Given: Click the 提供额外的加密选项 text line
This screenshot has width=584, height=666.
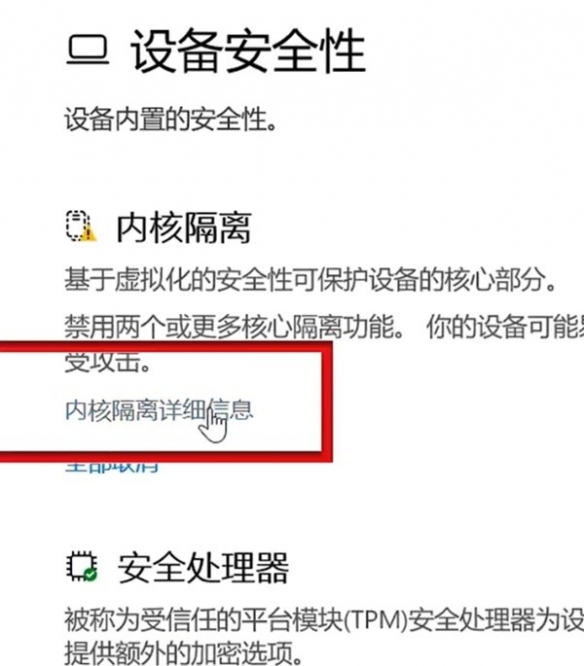Looking at the screenshot, I should click(x=183, y=652).
